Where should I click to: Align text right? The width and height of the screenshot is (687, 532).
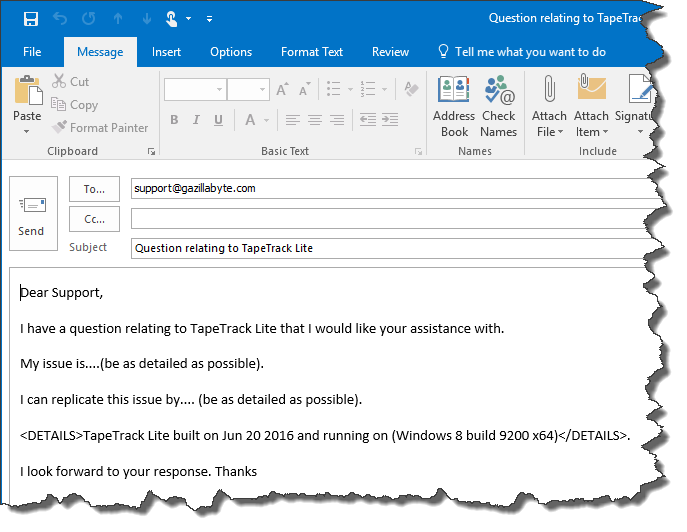[336, 120]
